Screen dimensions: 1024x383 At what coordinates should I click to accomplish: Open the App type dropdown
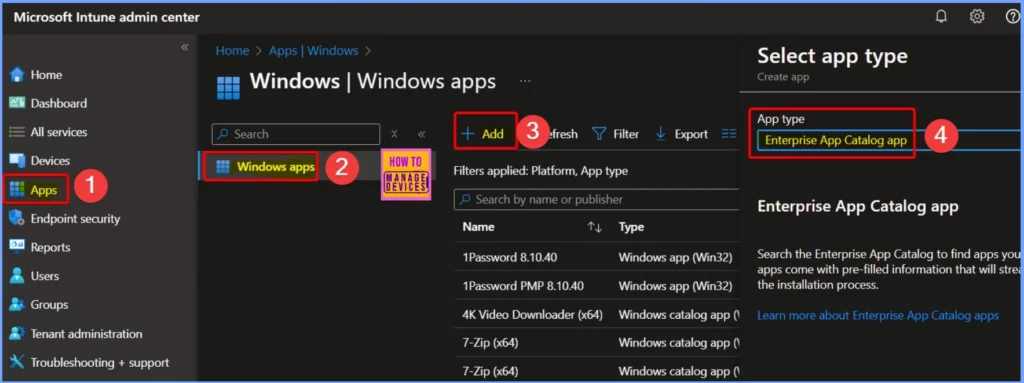(x=890, y=140)
